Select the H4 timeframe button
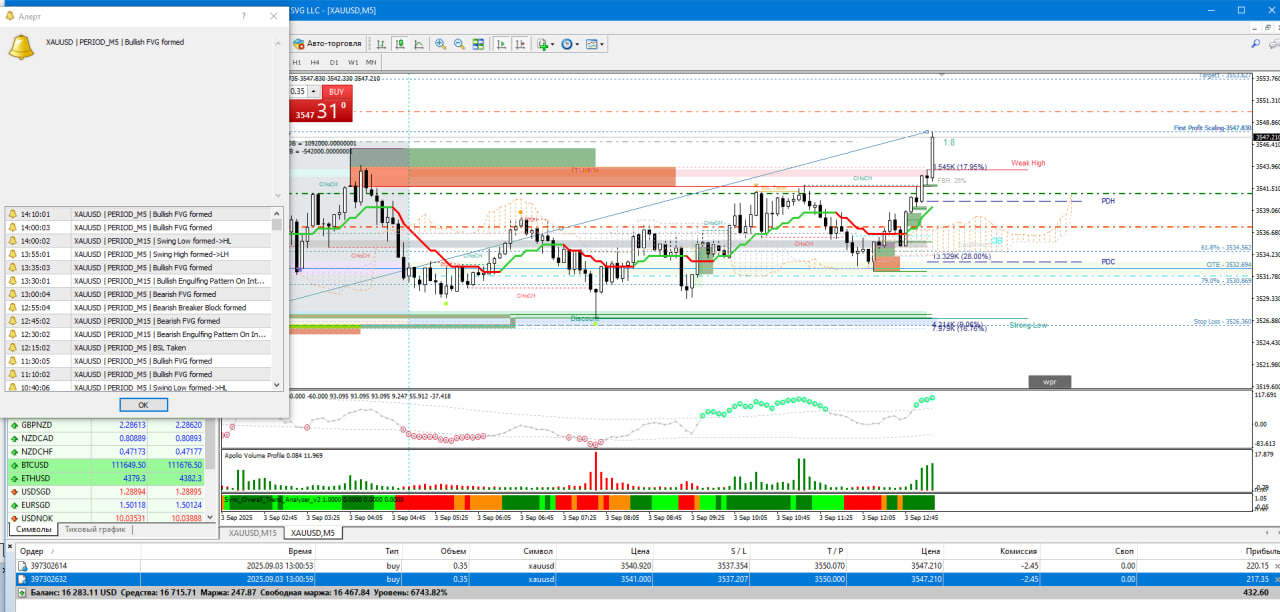This screenshot has height=612, width=1280. coord(314,62)
